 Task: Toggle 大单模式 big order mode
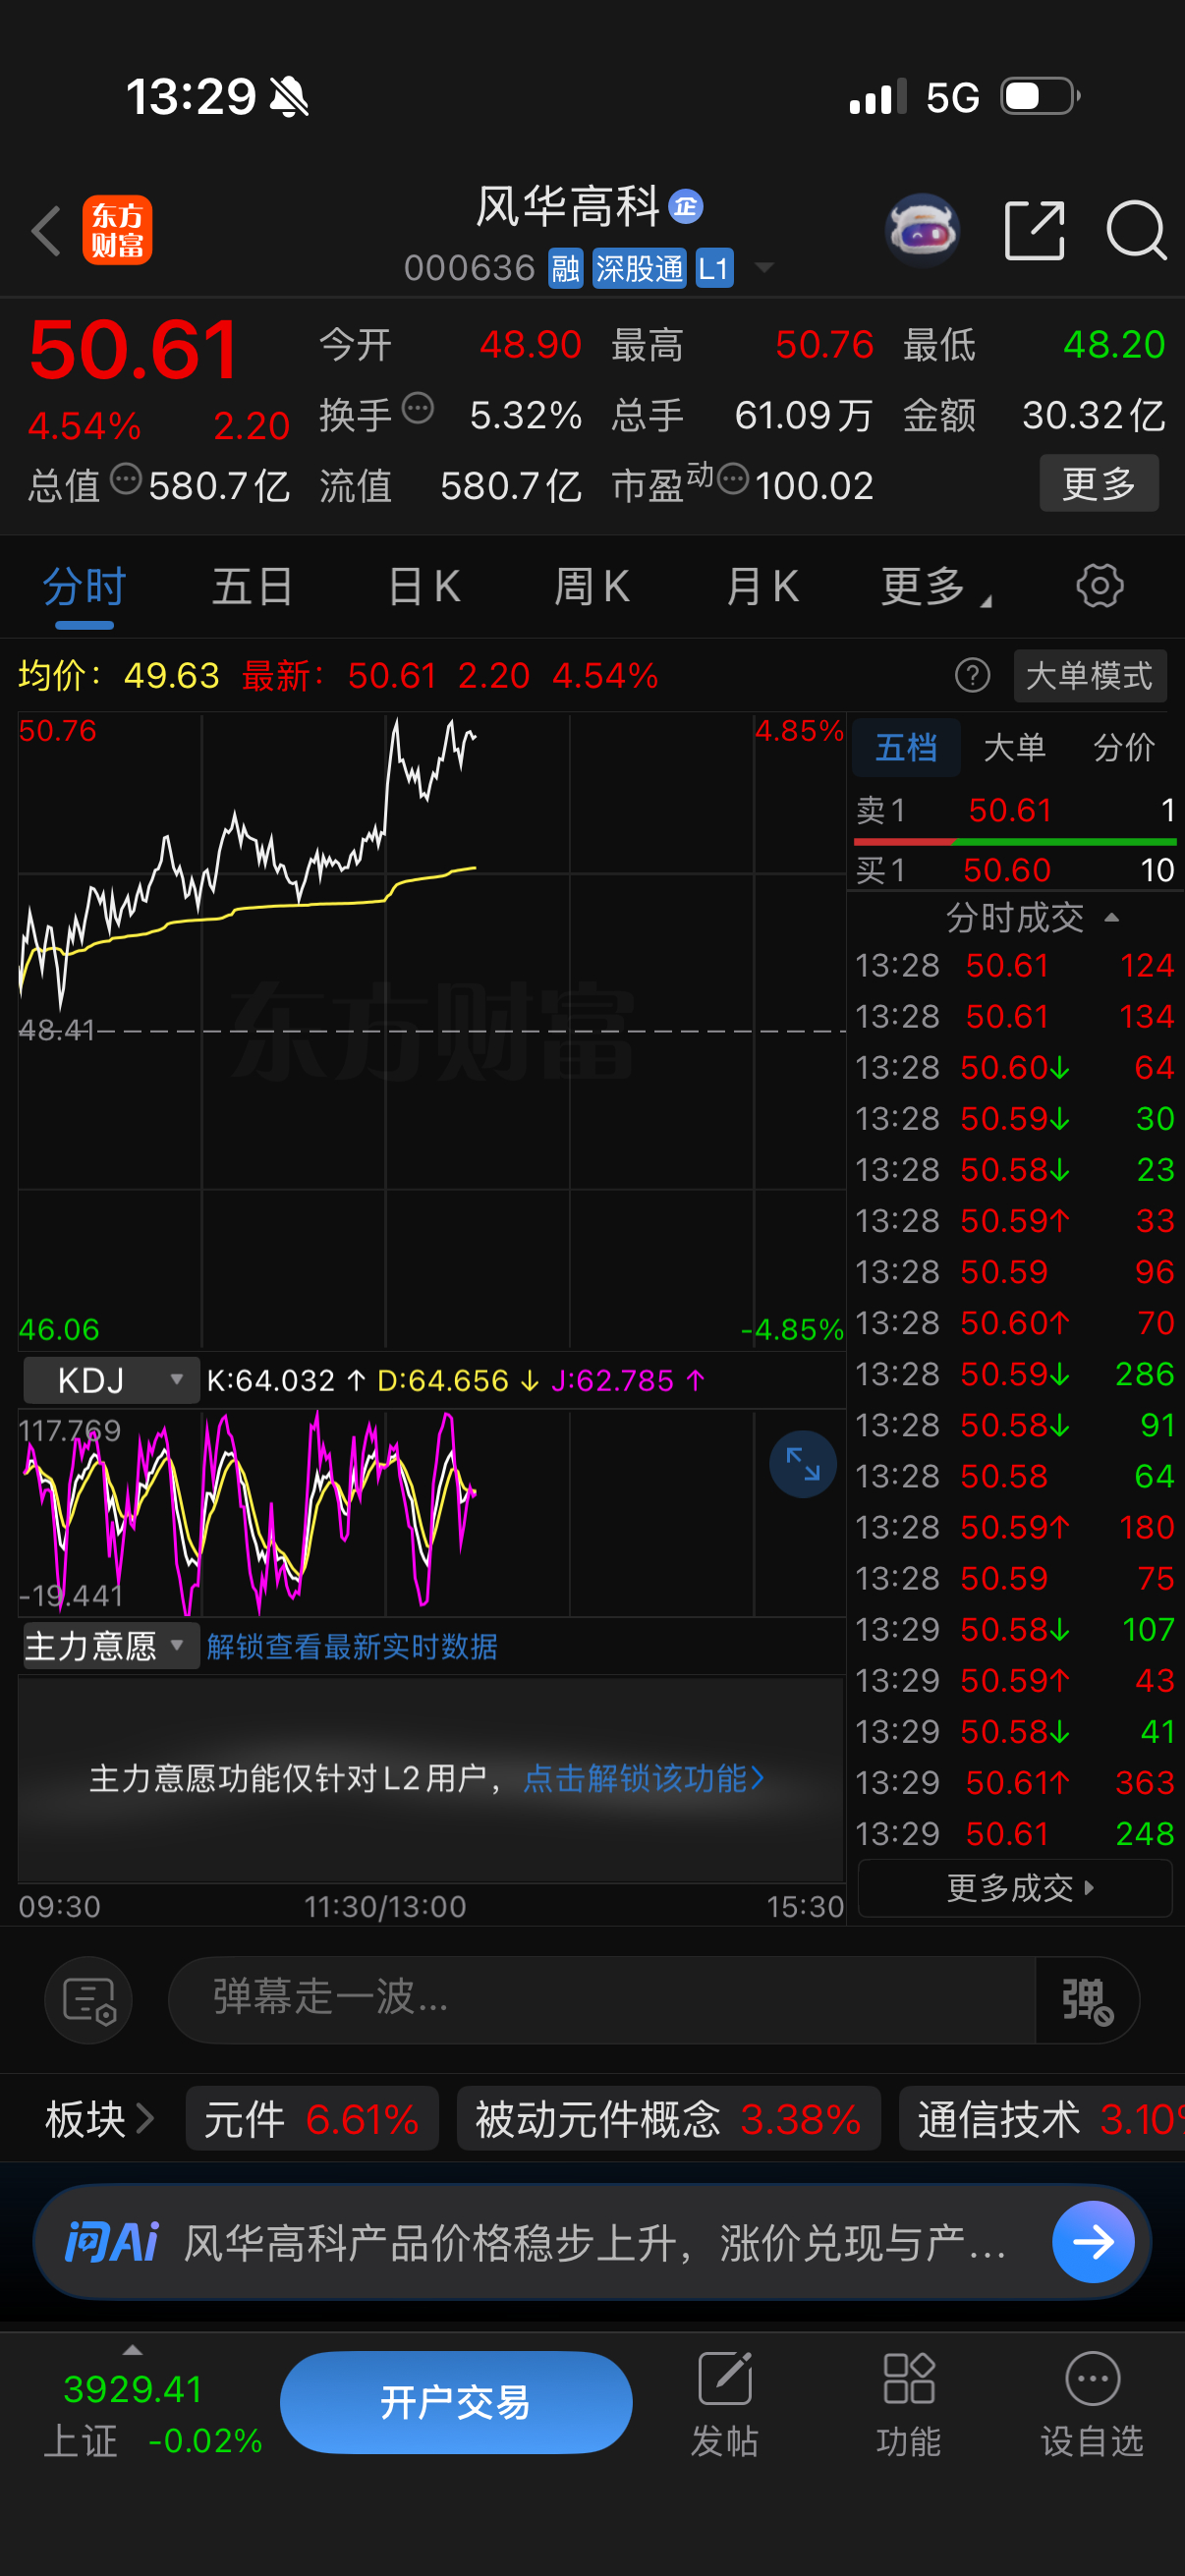(1089, 676)
